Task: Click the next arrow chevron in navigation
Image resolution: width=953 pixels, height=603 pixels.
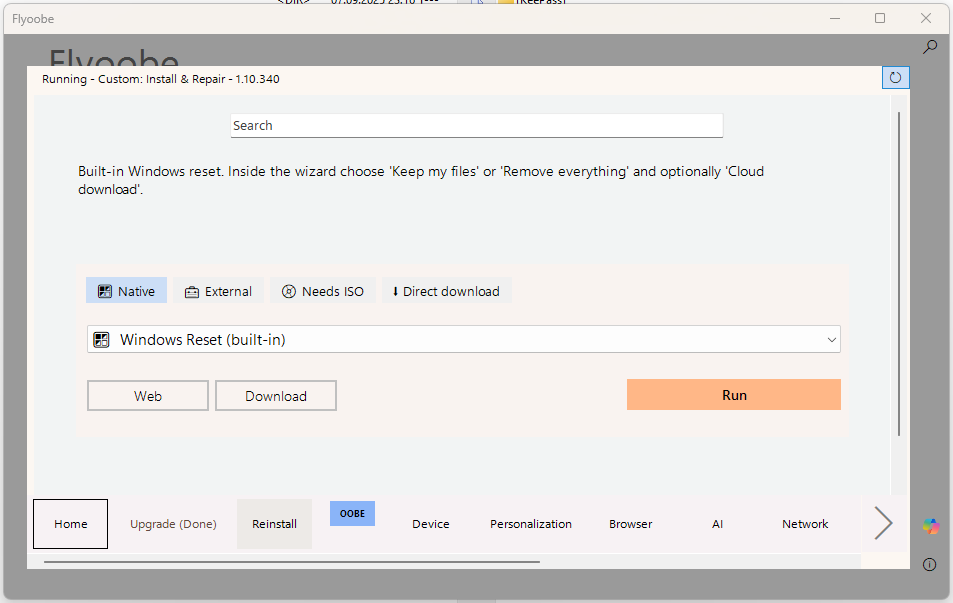Action: pos(883,523)
